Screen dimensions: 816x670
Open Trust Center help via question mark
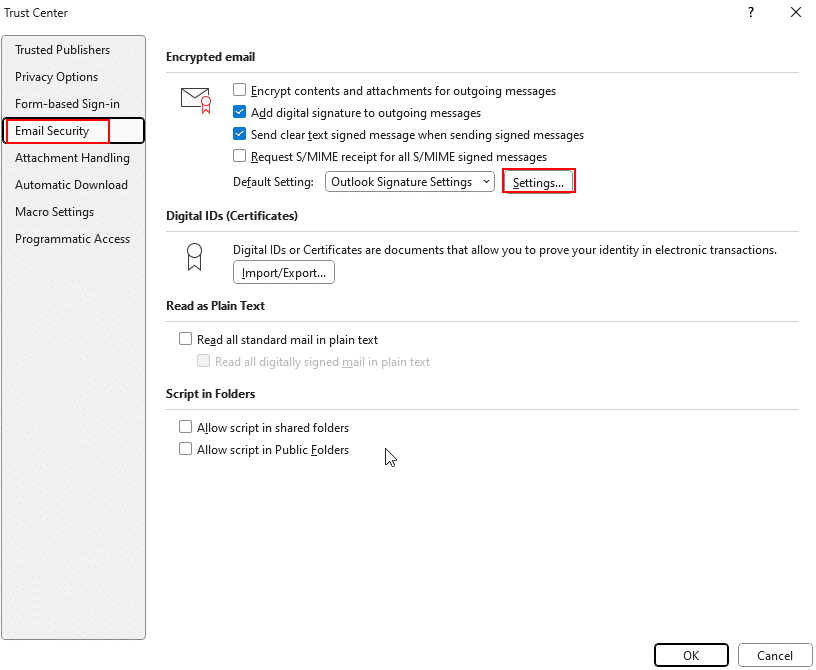pos(750,12)
